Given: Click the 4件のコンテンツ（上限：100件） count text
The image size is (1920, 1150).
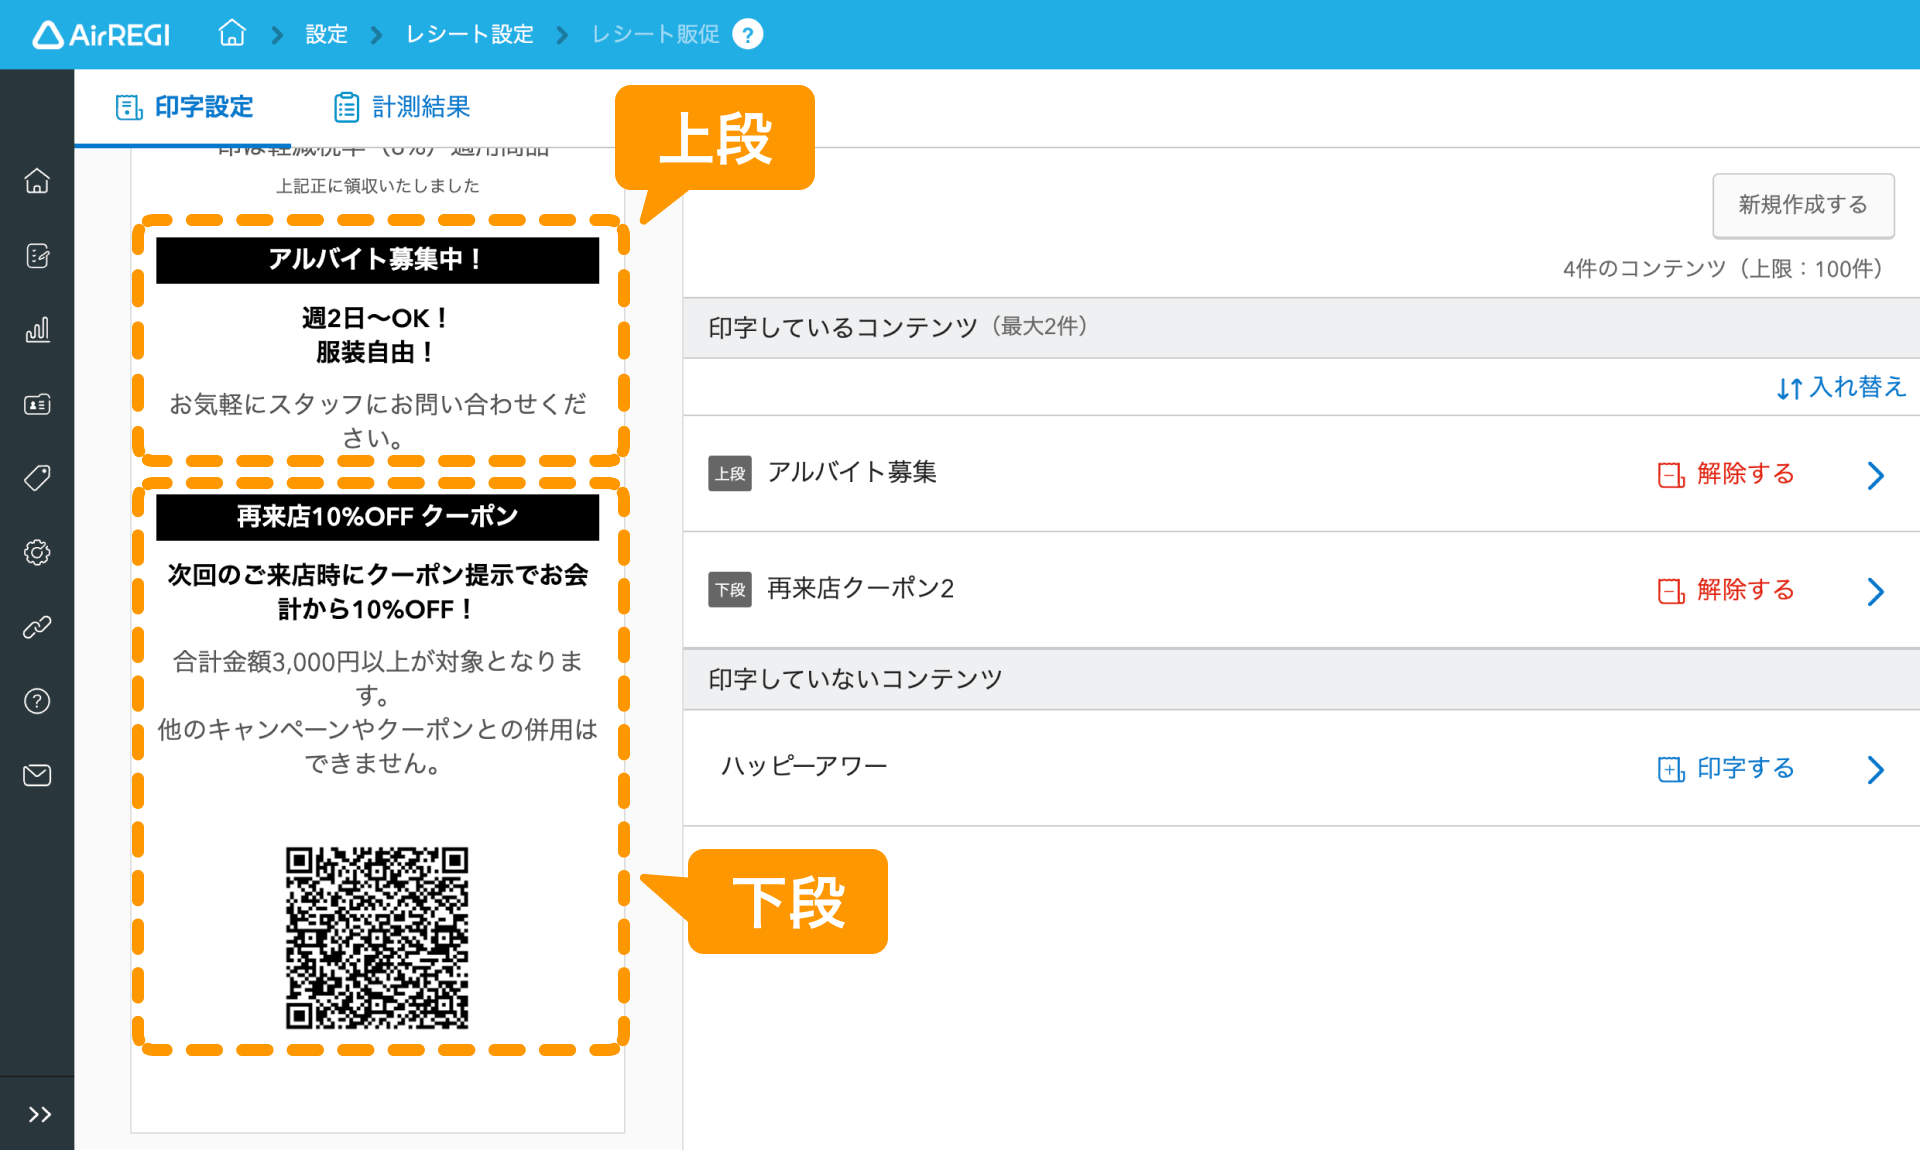Looking at the screenshot, I should click(1724, 269).
